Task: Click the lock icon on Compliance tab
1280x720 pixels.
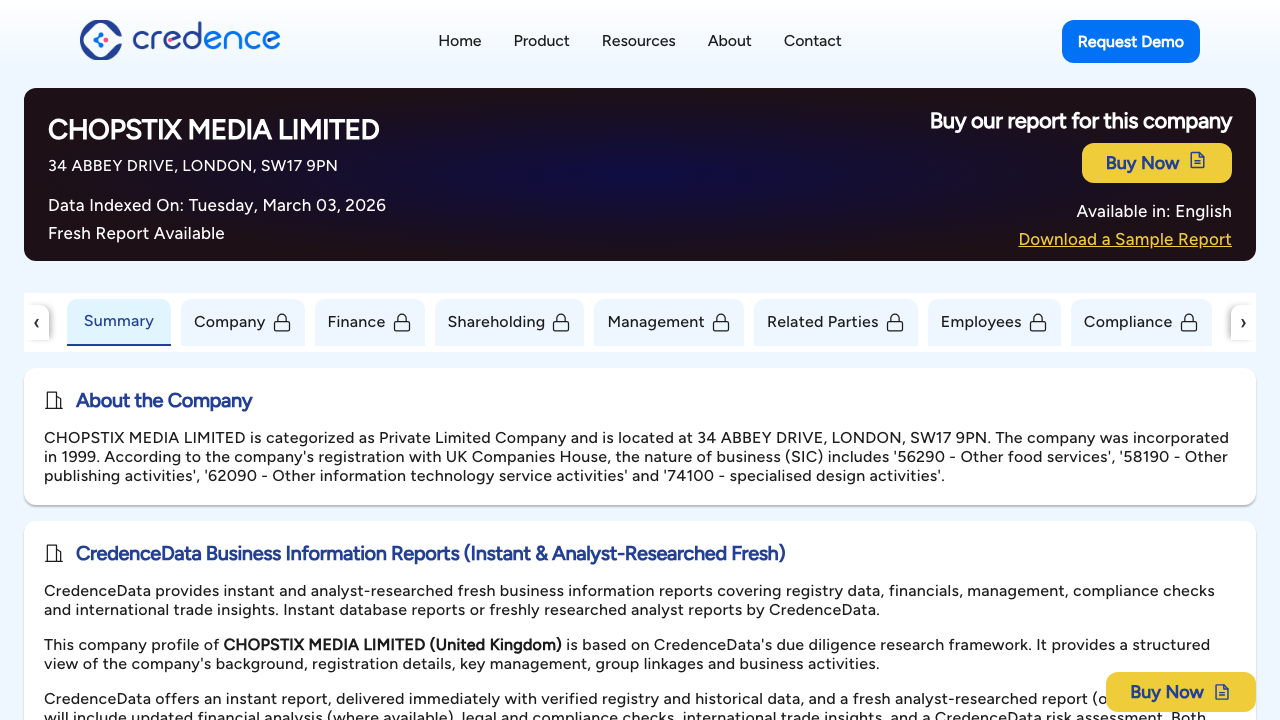Action: 1189,322
